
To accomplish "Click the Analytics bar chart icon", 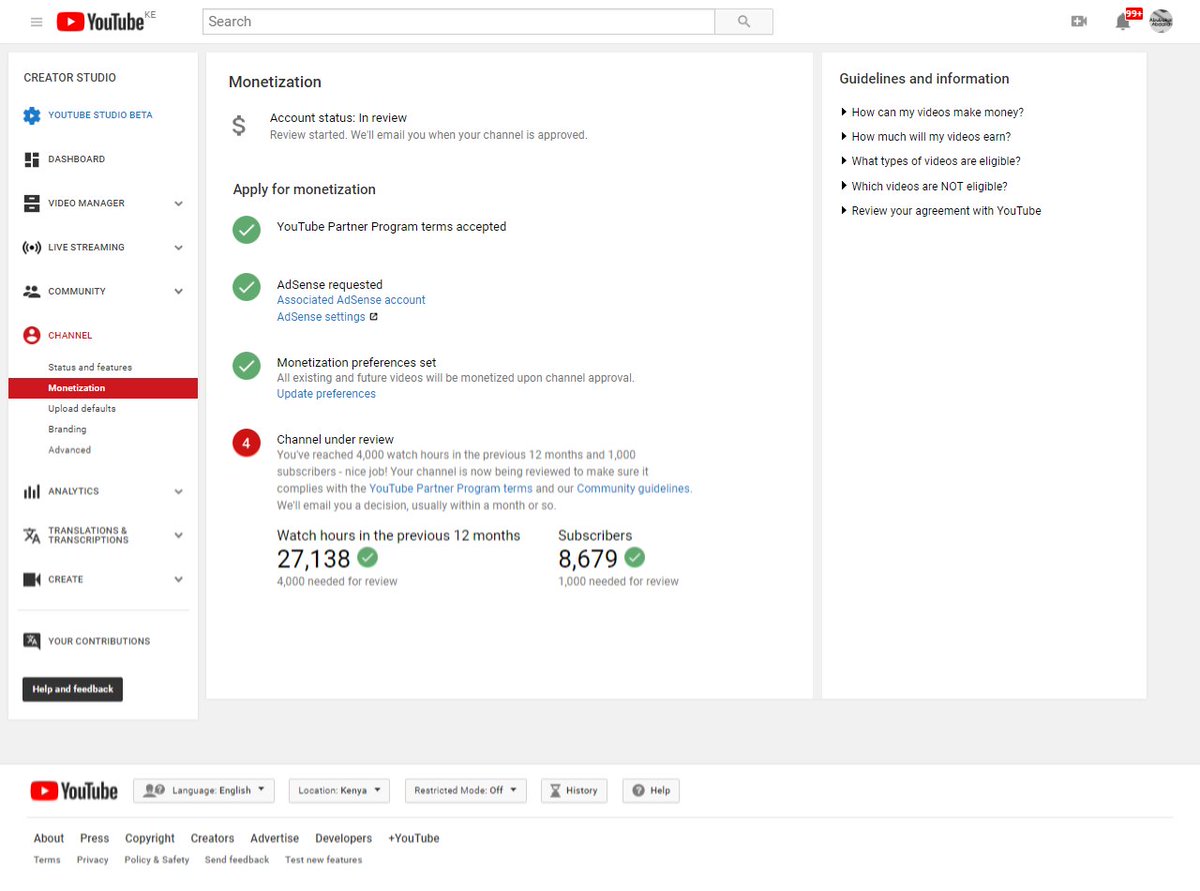I will tap(32, 491).
